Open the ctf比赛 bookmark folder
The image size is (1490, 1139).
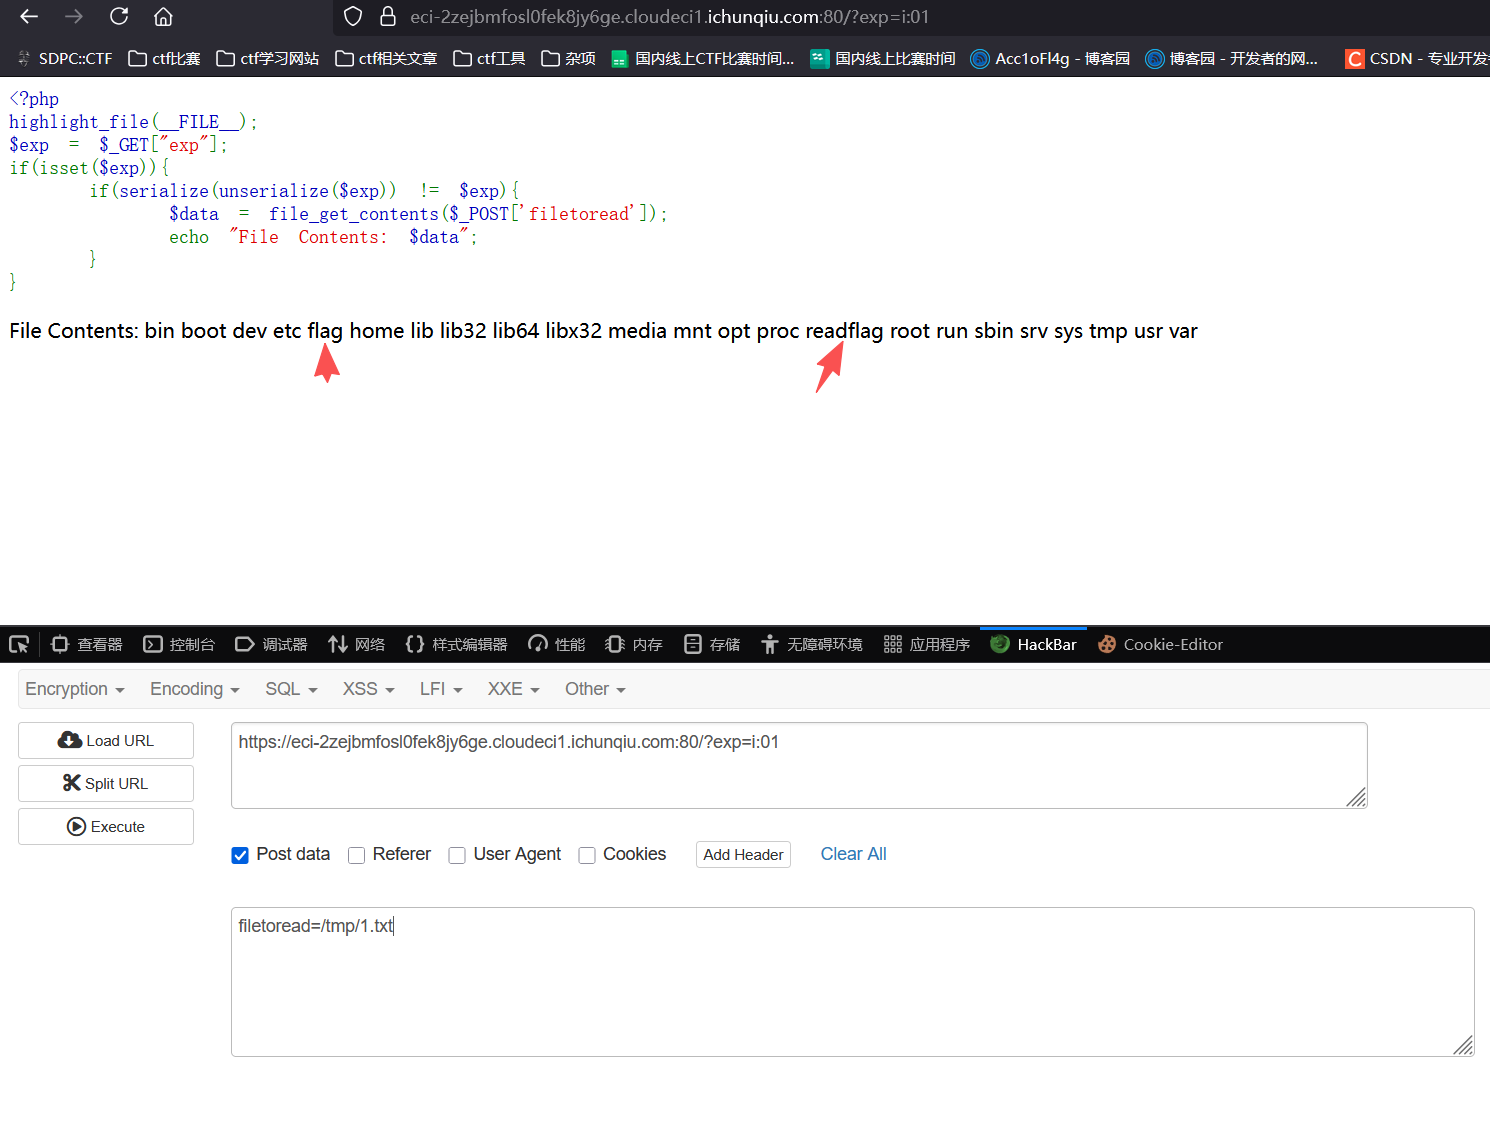(x=165, y=59)
